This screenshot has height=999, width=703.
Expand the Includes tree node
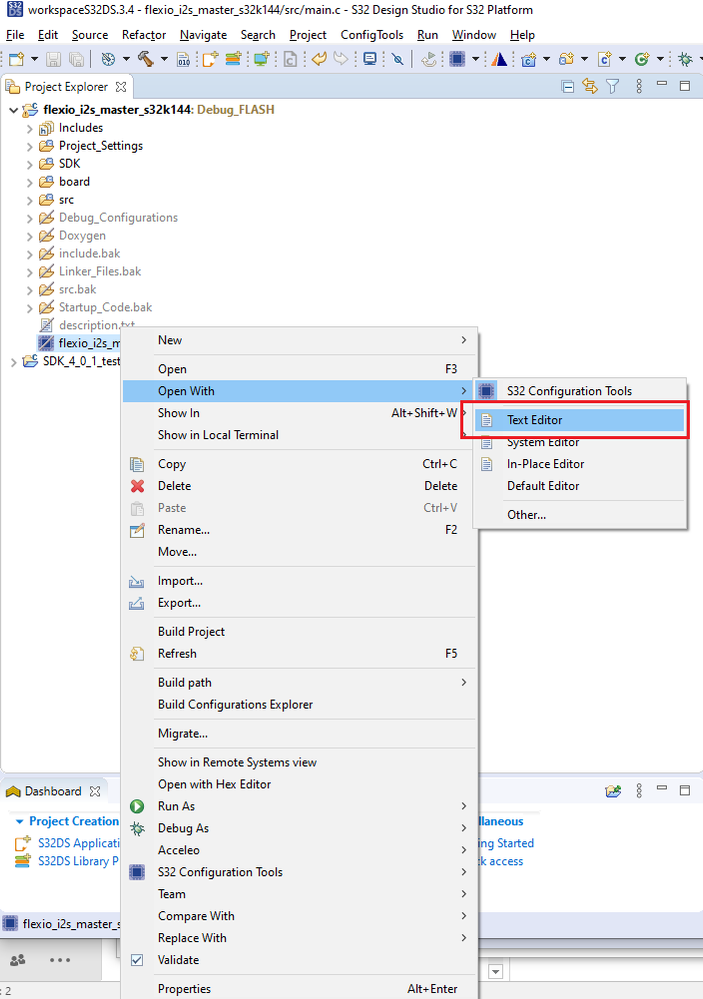click(x=30, y=128)
